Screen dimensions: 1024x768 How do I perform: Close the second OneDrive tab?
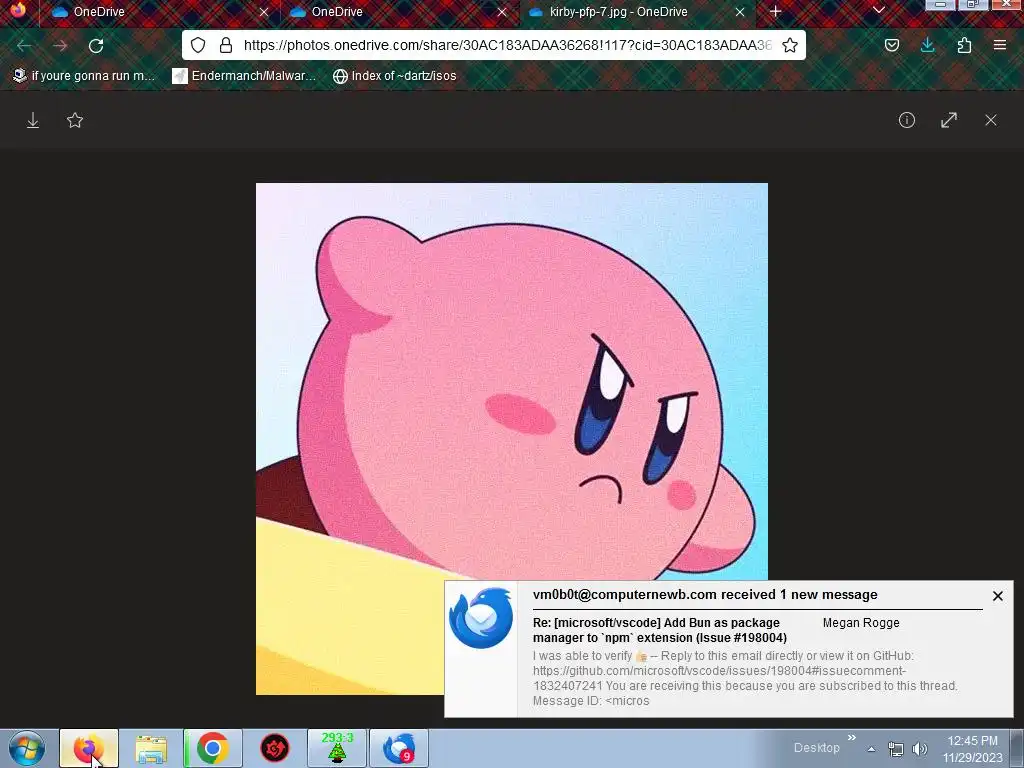pyautogui.click(x=502, y=12)
